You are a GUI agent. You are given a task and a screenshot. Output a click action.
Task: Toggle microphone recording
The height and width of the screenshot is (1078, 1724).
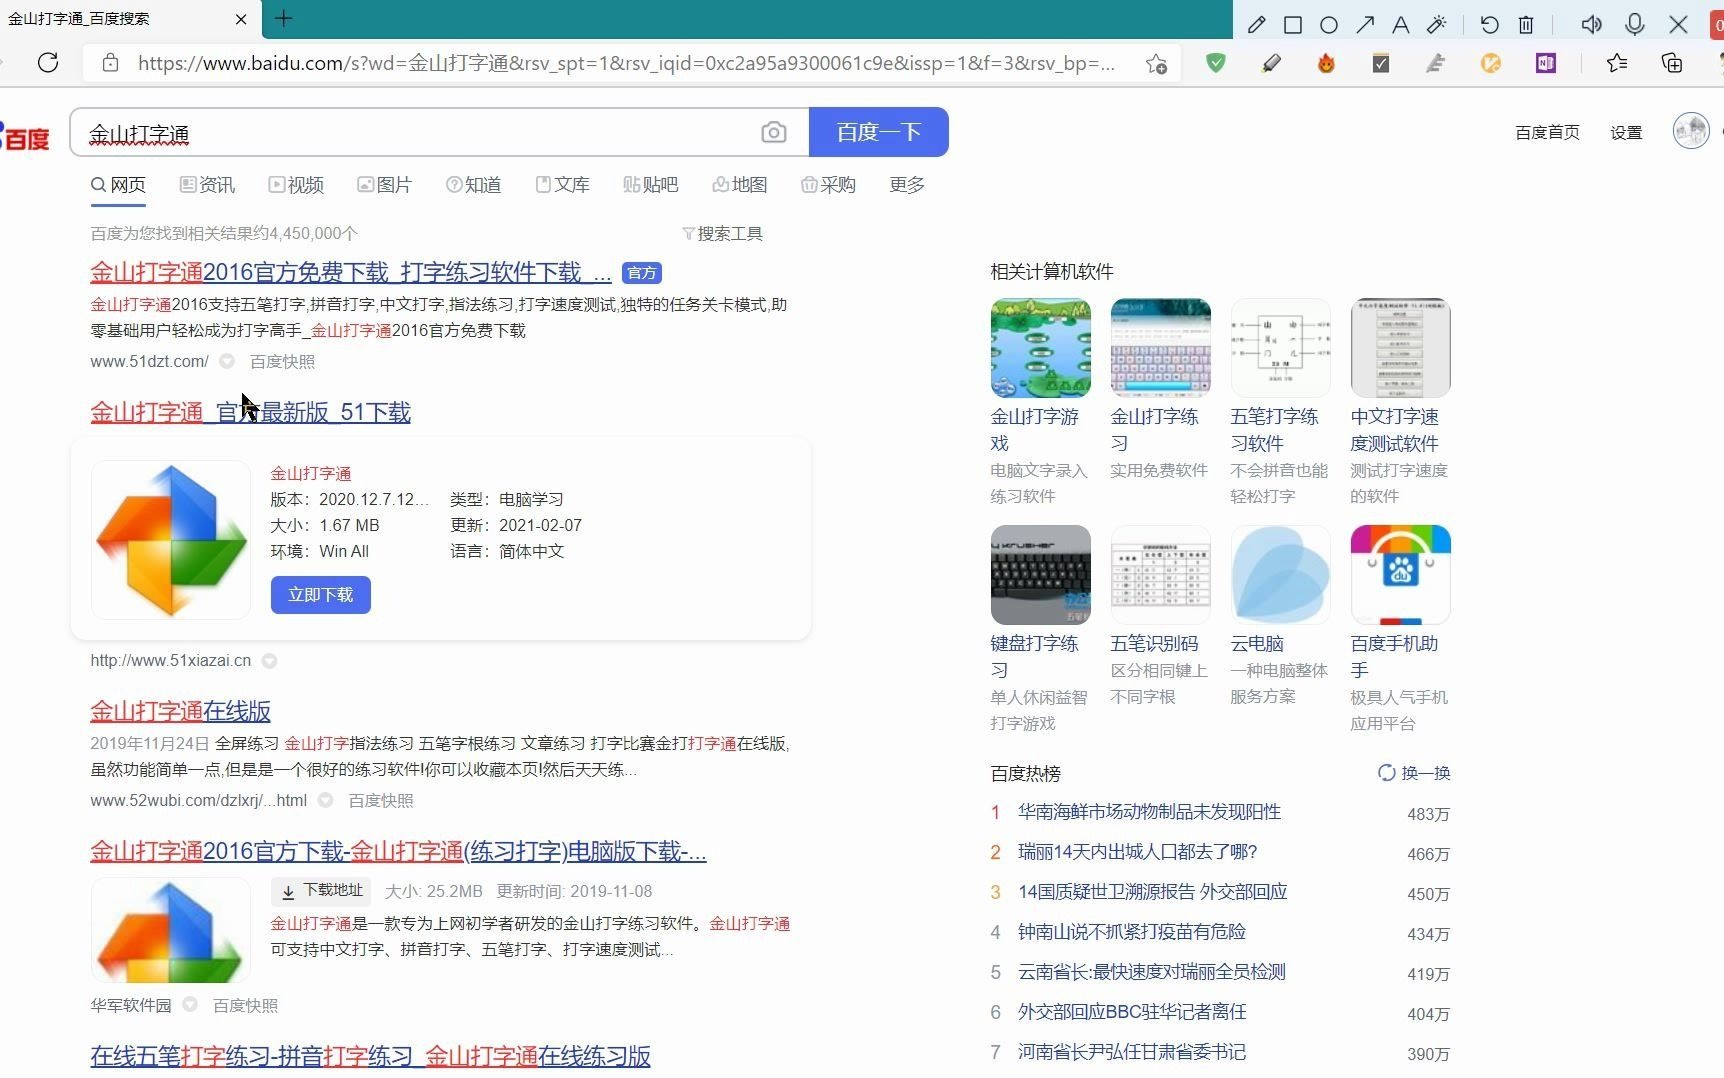coord(1635,25)
